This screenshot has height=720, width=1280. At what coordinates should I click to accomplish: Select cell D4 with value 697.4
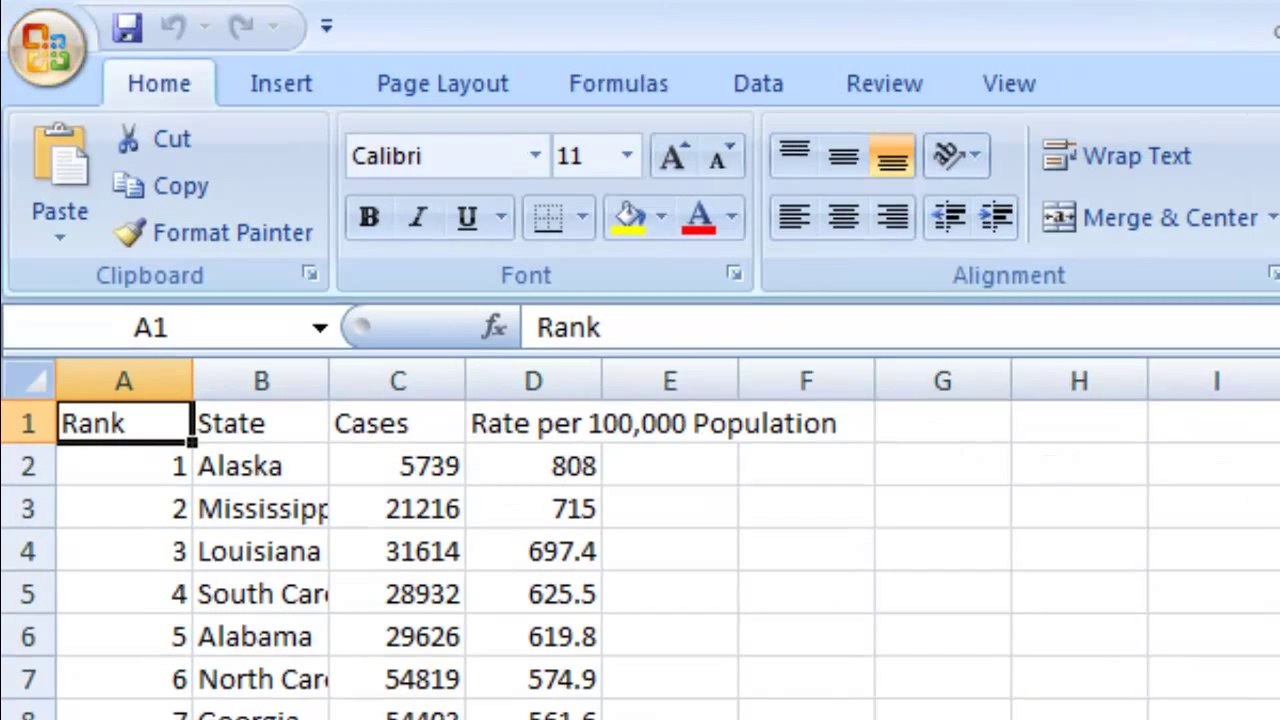533,551
